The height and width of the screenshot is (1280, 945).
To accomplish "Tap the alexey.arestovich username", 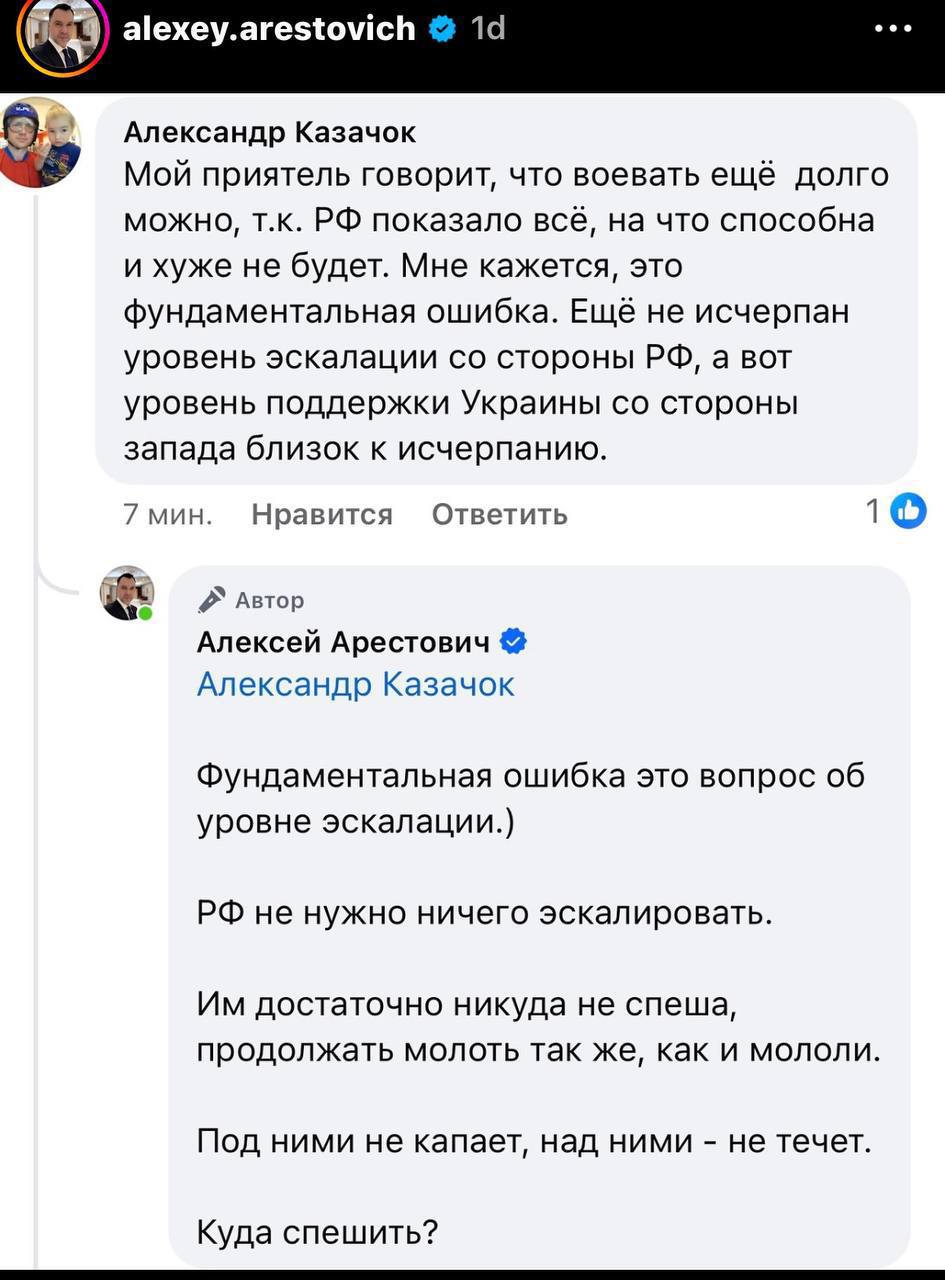I will click(268, 29).
